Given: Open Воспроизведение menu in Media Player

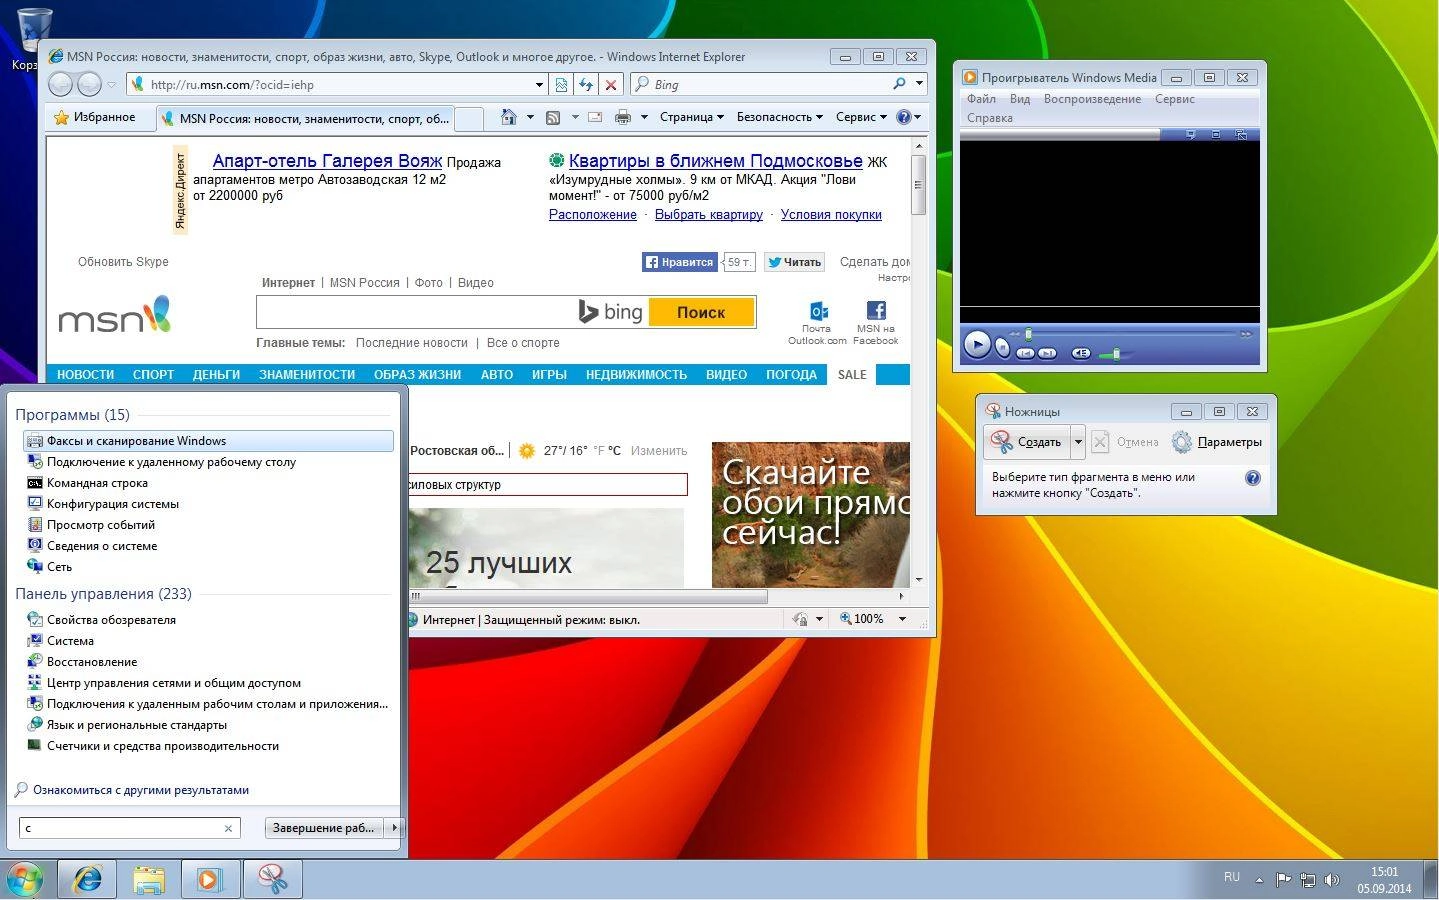Looking at the screenshot, I should (x=1092, y=99).
